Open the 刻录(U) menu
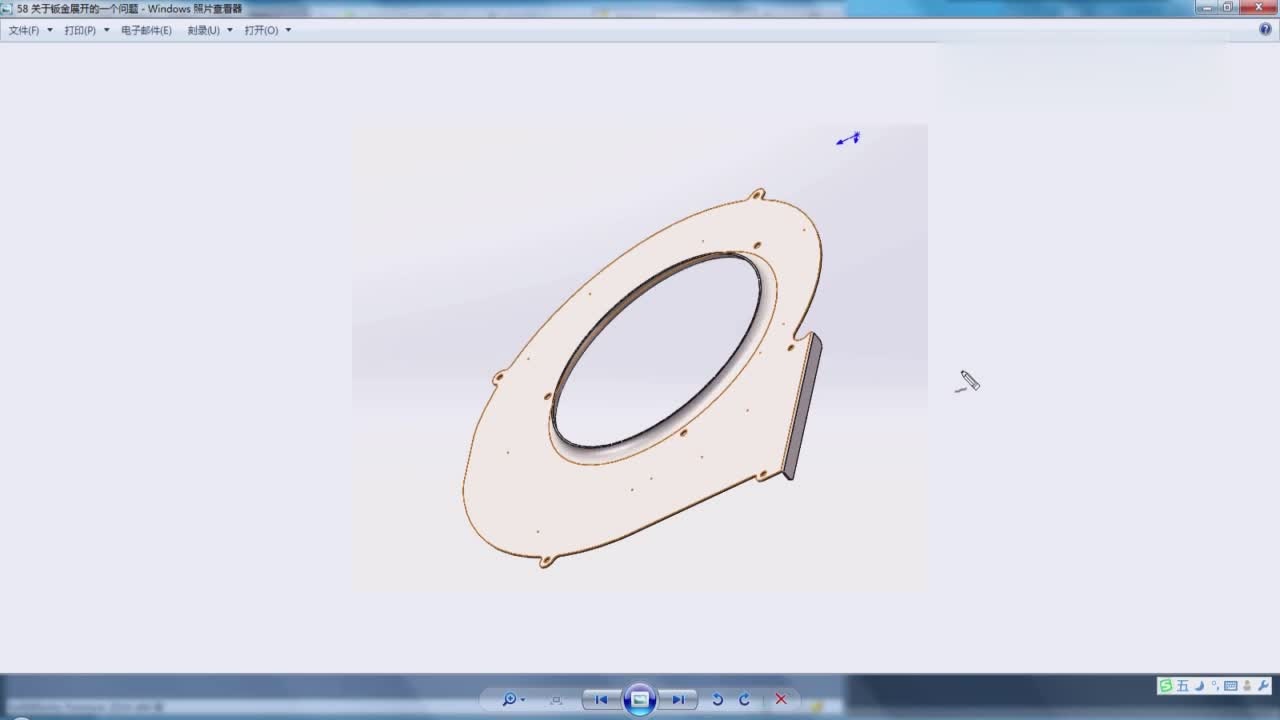This screenshot has width=1280, height=720. coord(210,30)
